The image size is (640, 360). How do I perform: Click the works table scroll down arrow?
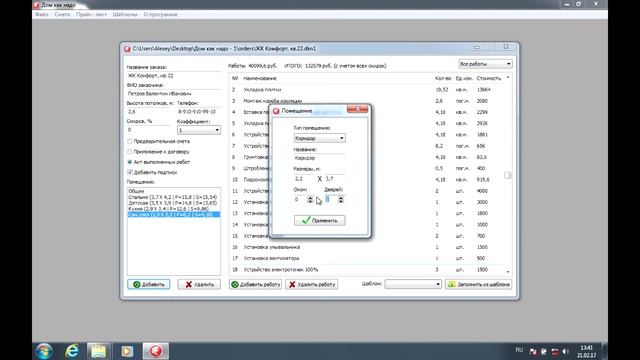point(508,271)
